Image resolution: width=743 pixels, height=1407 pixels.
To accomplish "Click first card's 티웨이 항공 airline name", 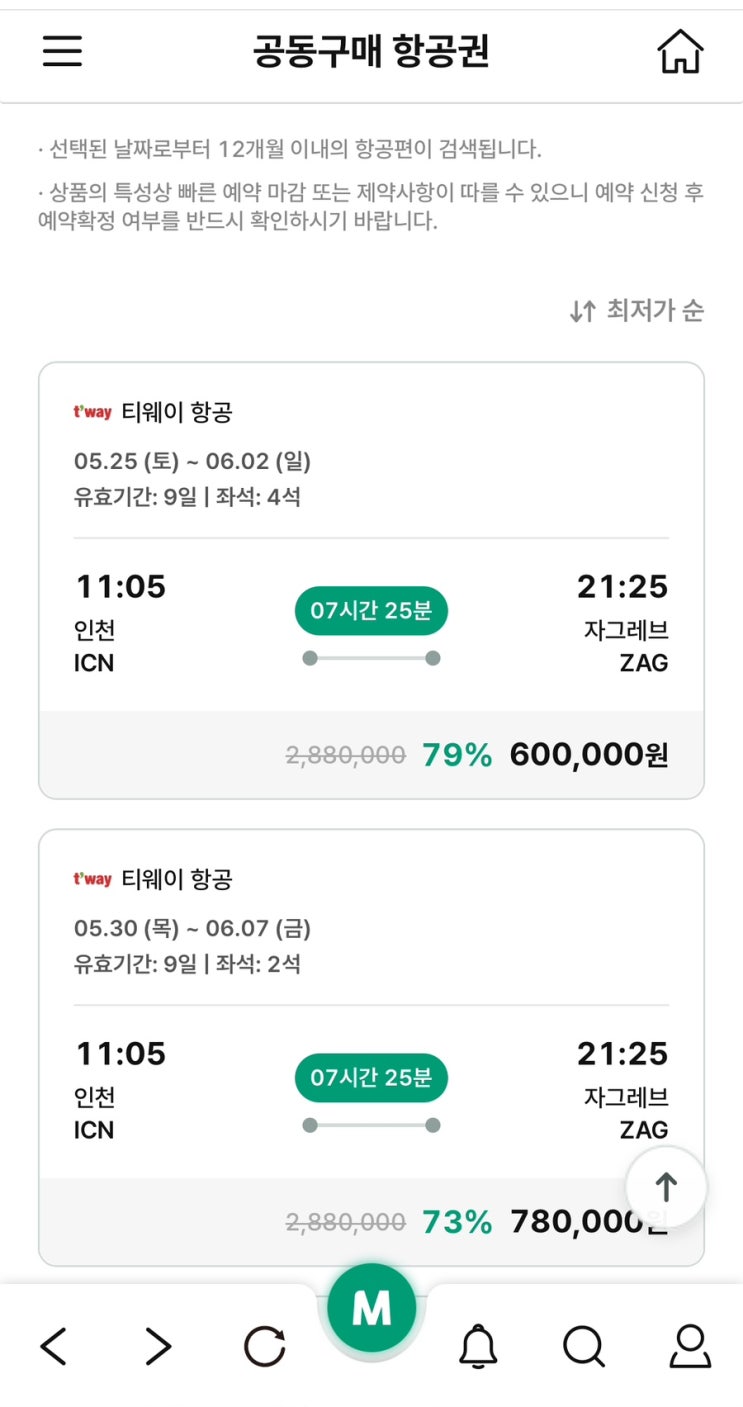I will 177,412.
